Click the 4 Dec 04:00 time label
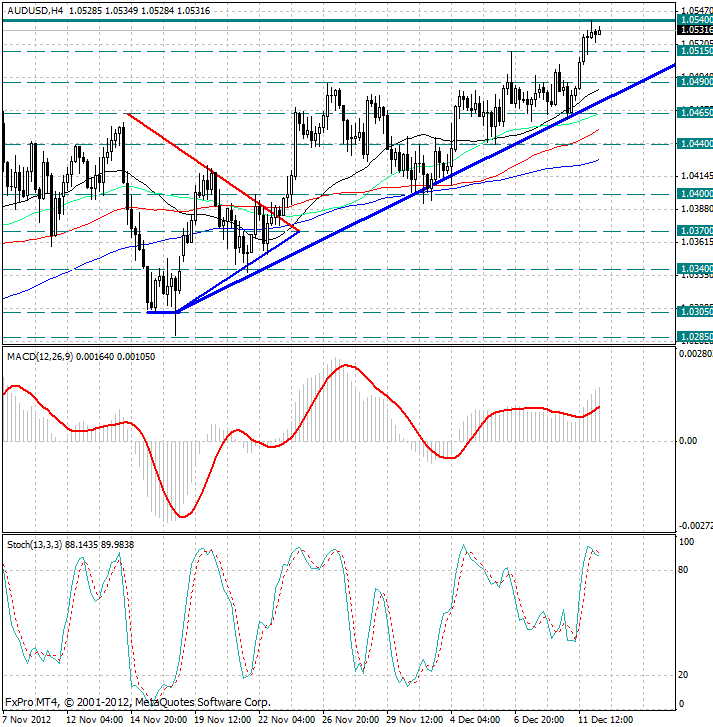The height and width of the screenshot is (727, 713). (x=476, y=720)
